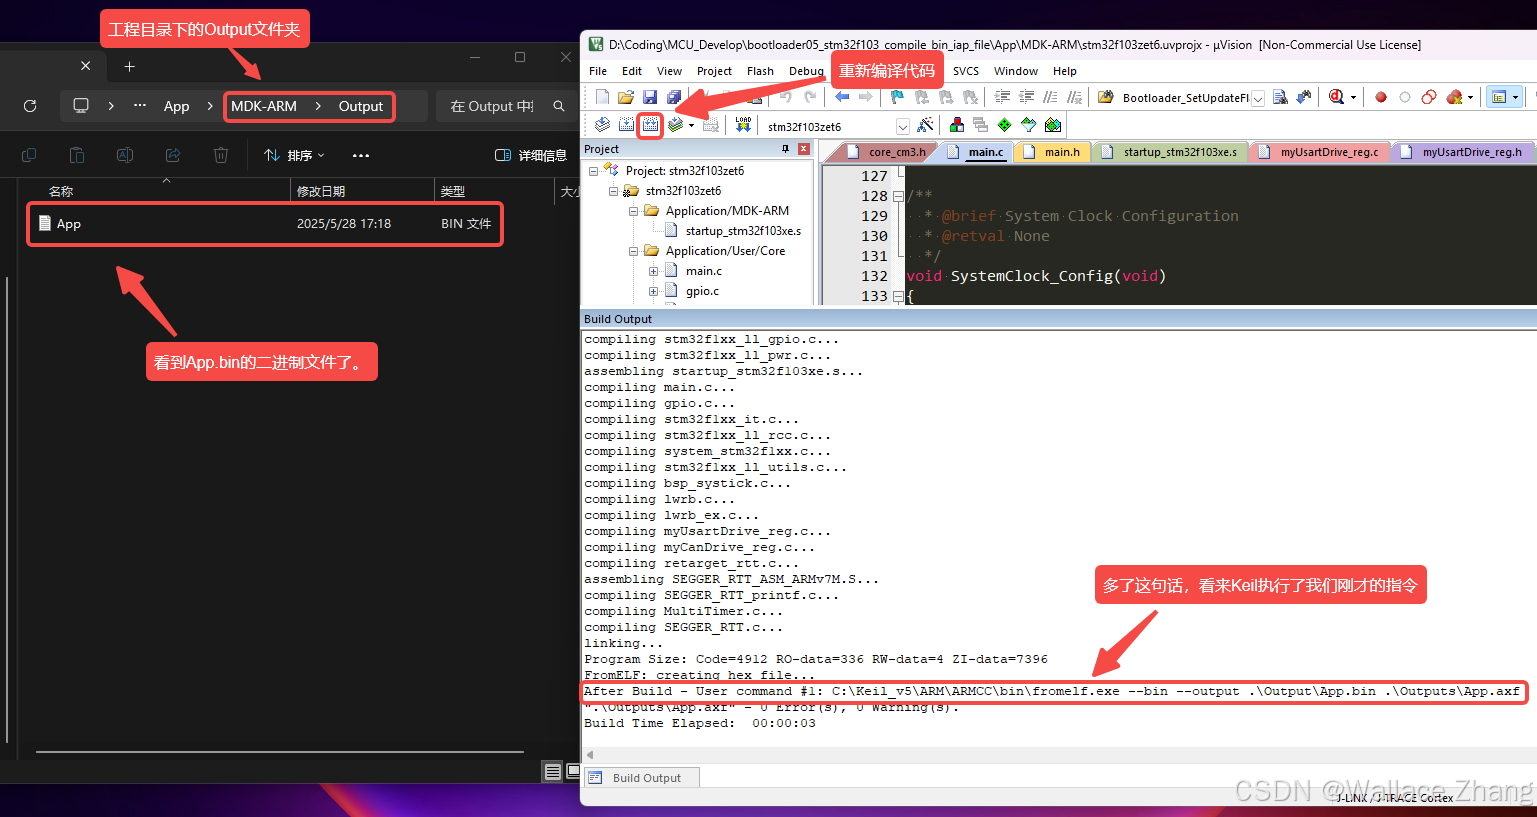Open the Project menu
The width and height of the screenshot is (1537, 817).
(x=714, y=71)
